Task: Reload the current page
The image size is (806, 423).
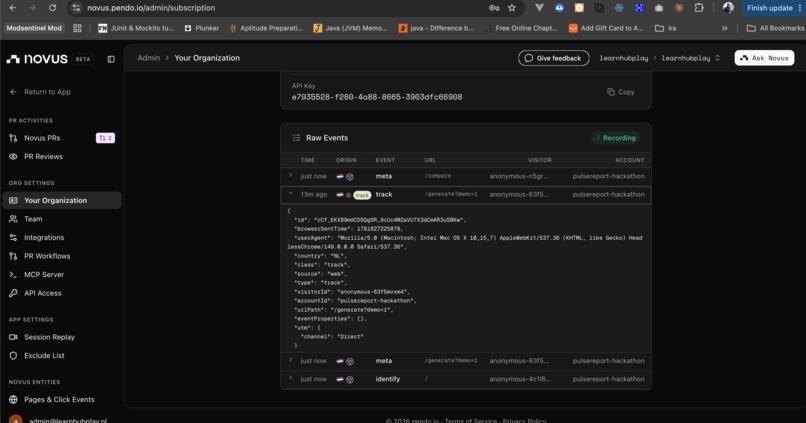Action: point(52,8)
